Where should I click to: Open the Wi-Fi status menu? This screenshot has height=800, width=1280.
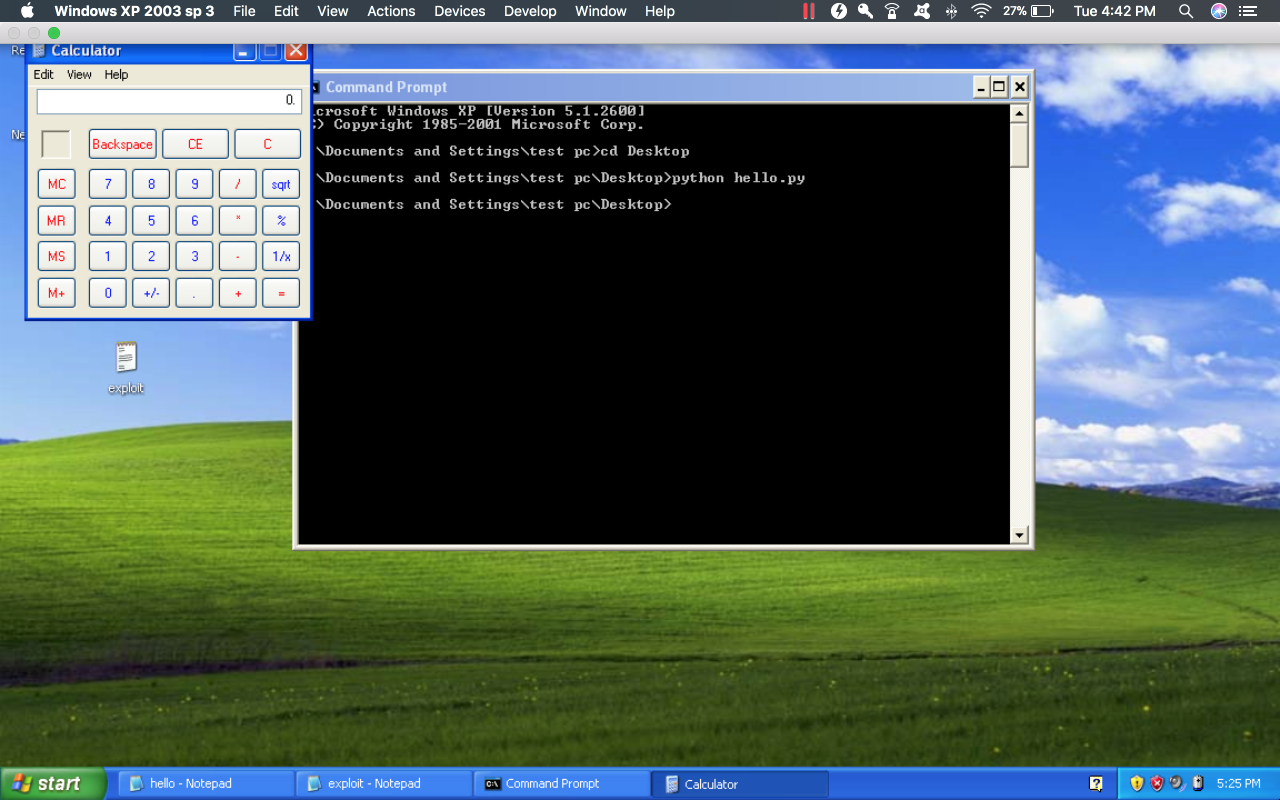981,11
